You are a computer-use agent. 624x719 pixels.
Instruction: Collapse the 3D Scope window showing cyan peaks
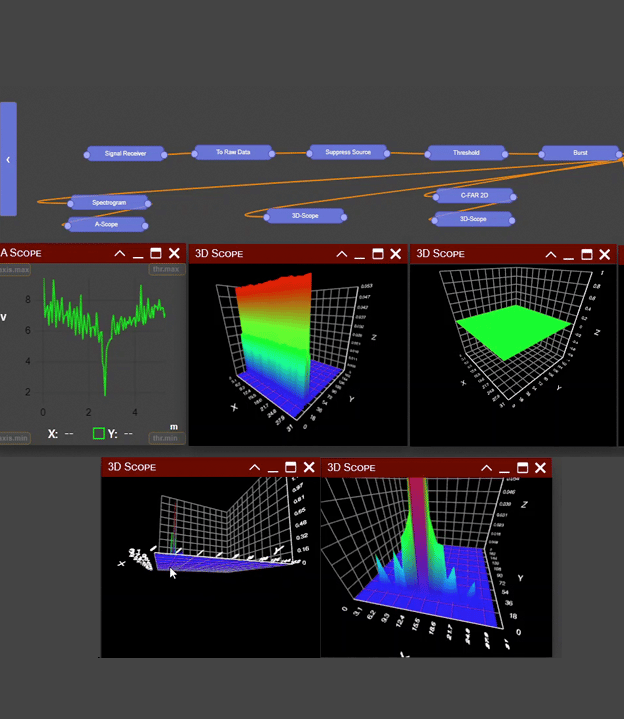[486, 468]
